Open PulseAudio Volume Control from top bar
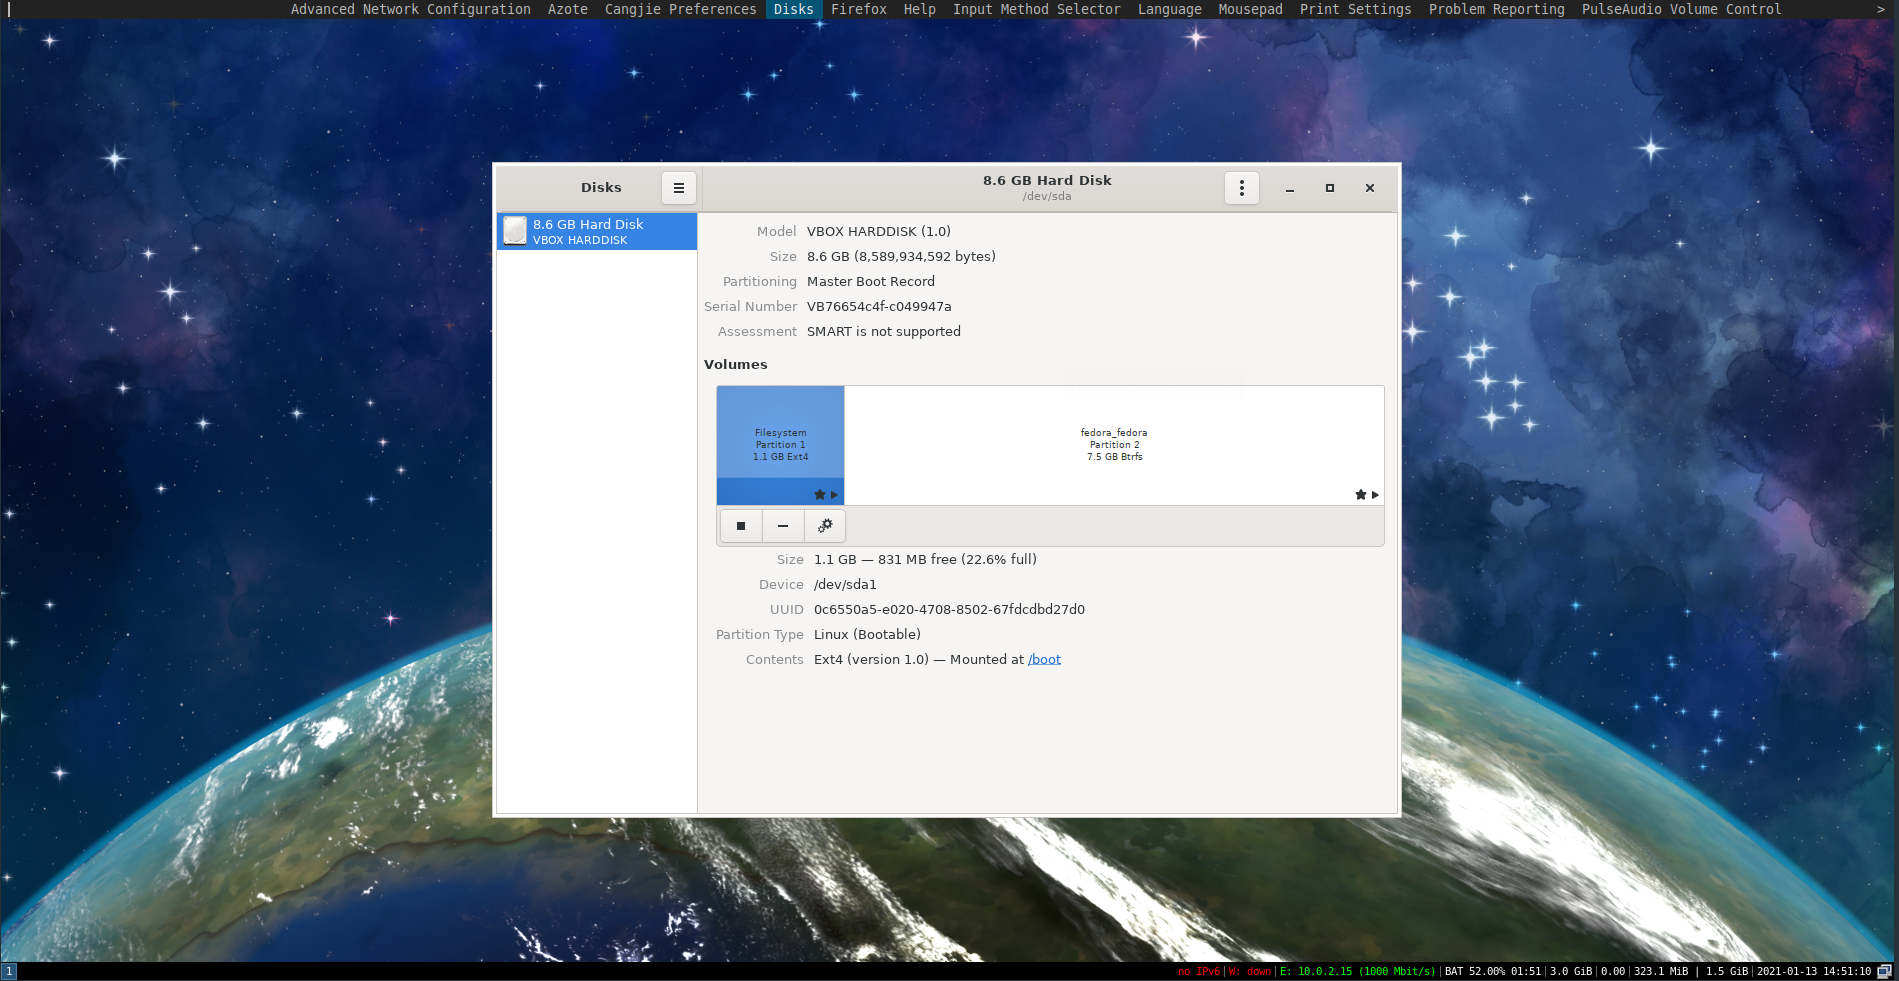 point(1682,9)
